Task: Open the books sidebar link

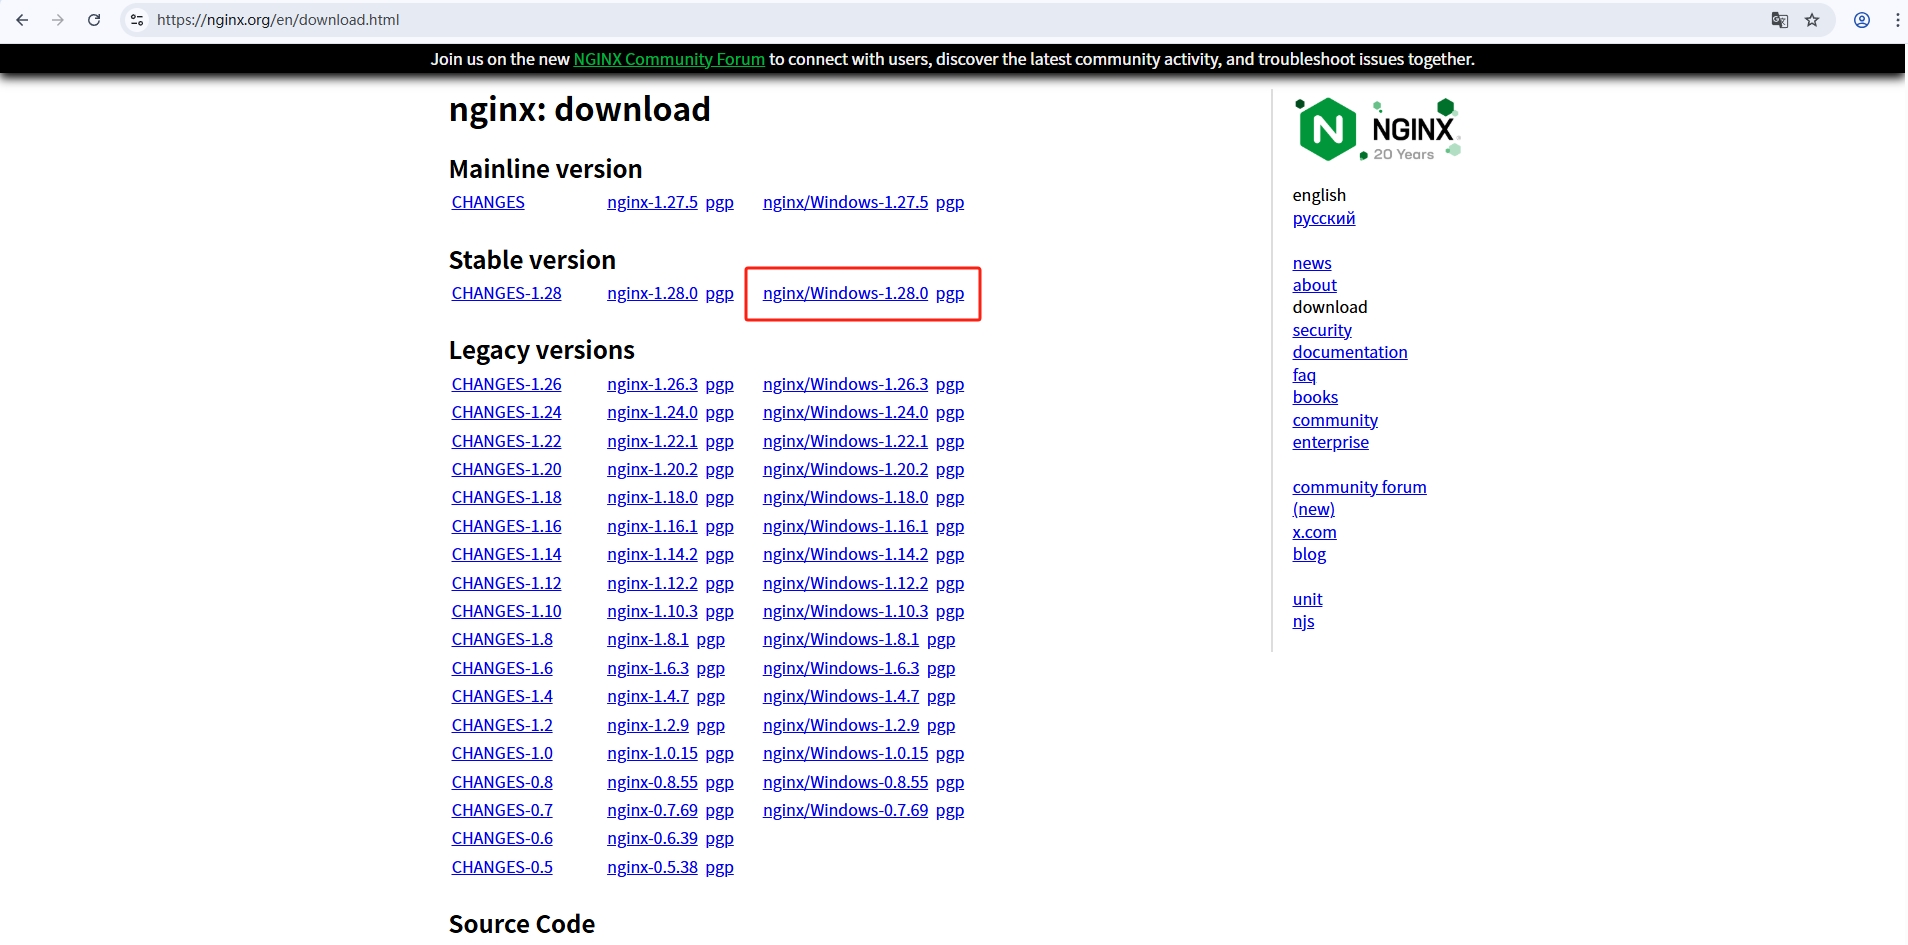Action: [x=1315, y=397]
